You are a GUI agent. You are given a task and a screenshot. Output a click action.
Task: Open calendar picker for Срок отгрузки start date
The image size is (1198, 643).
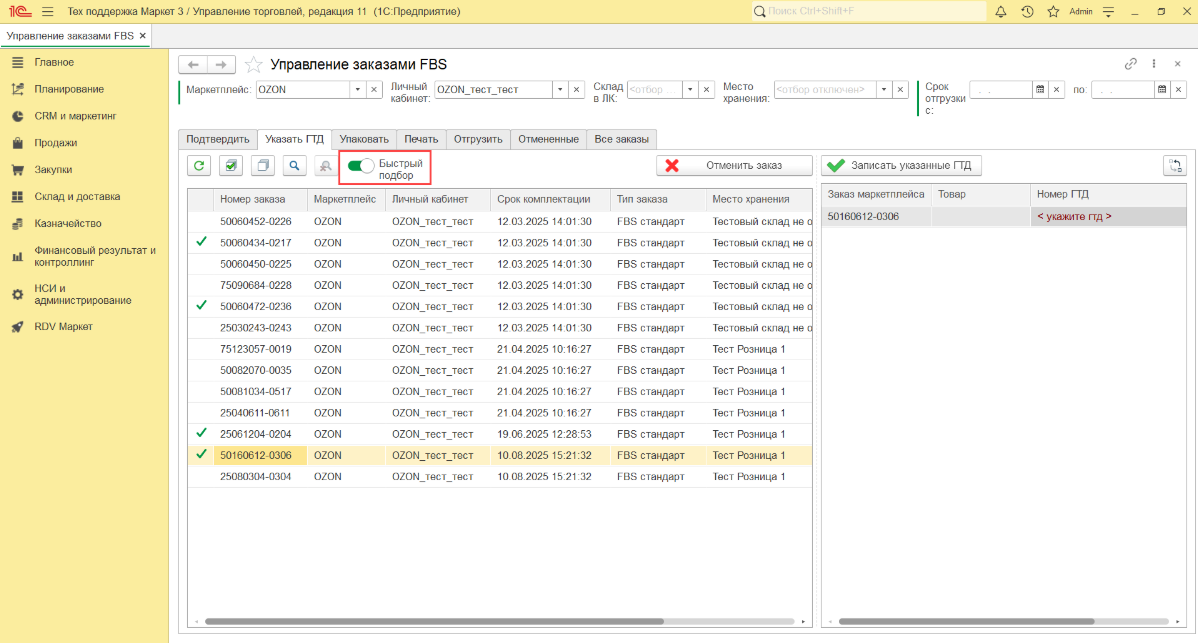click(1040, 89)
